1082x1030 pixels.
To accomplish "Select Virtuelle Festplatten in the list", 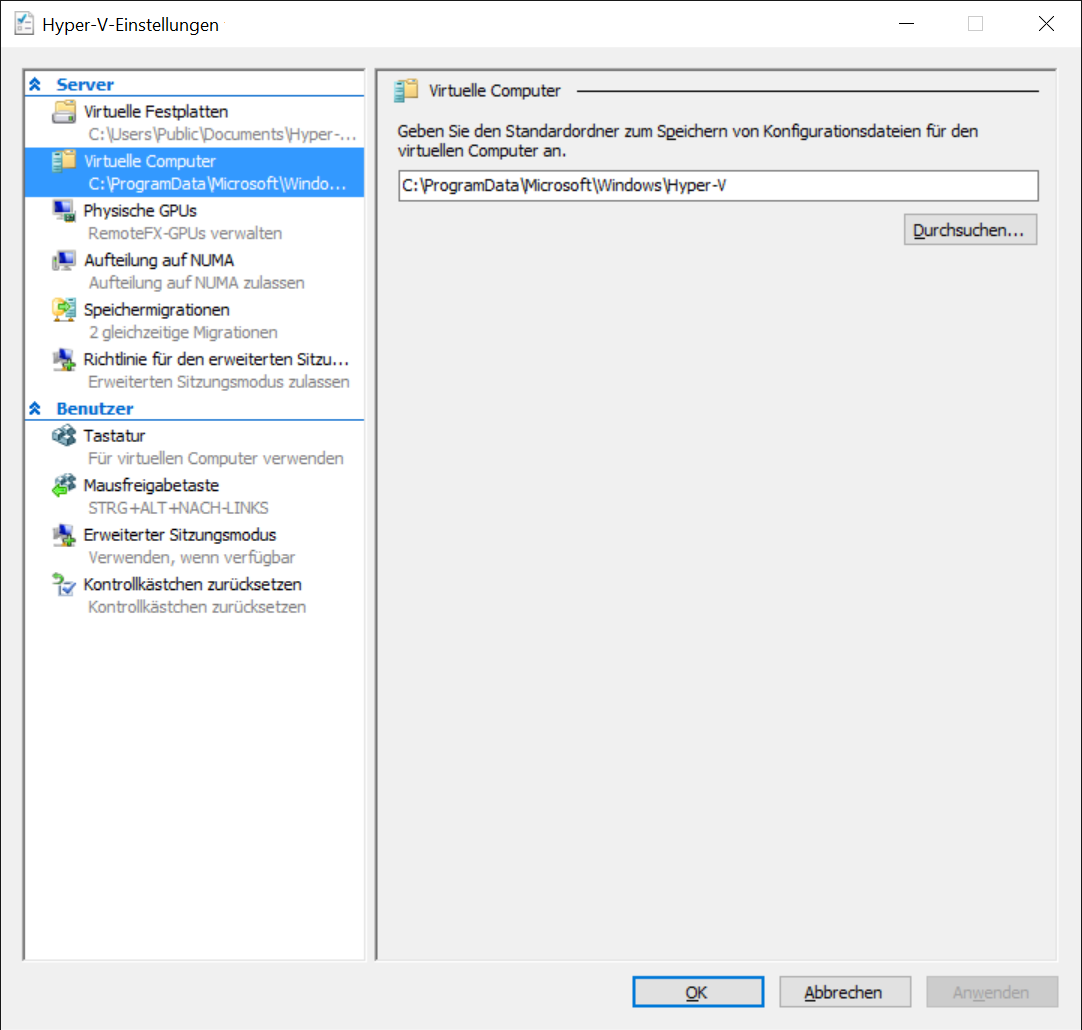I will coord(156,112).
